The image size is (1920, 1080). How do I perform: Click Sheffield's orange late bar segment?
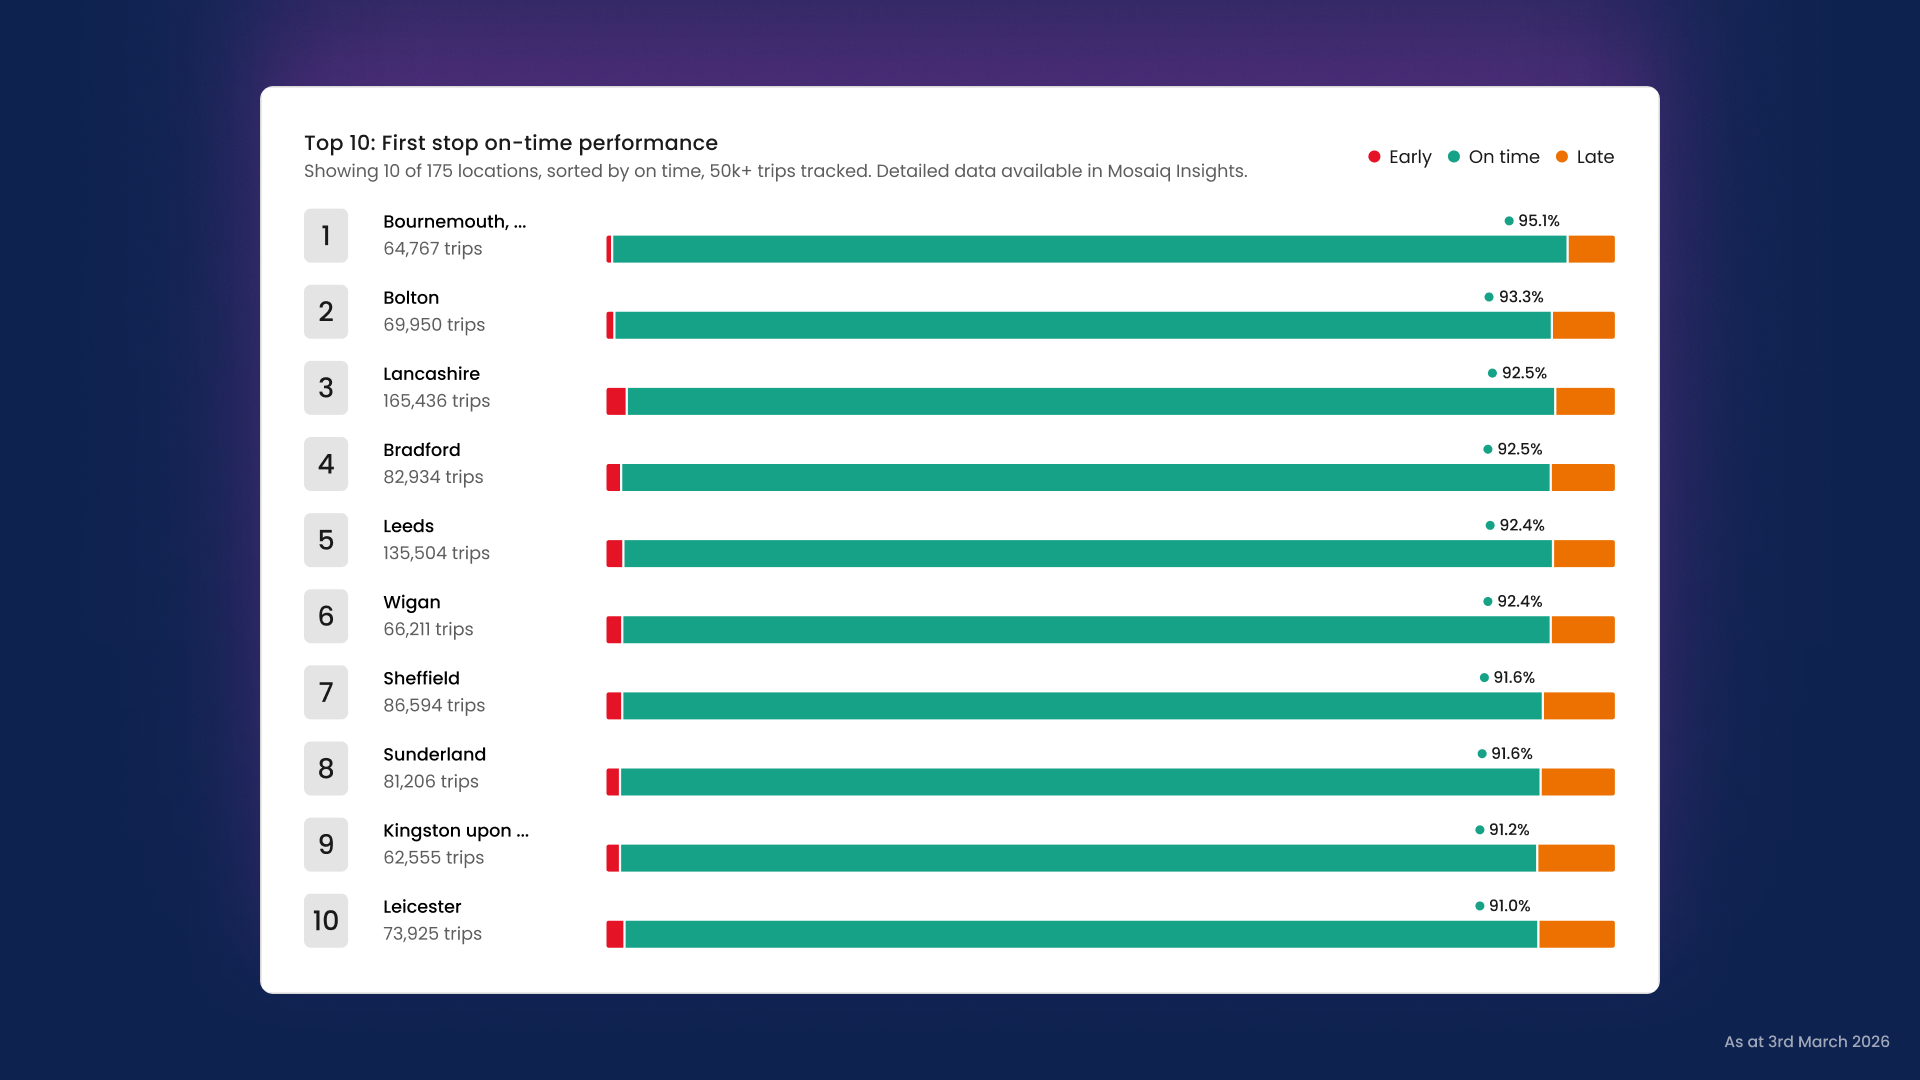1579,706
